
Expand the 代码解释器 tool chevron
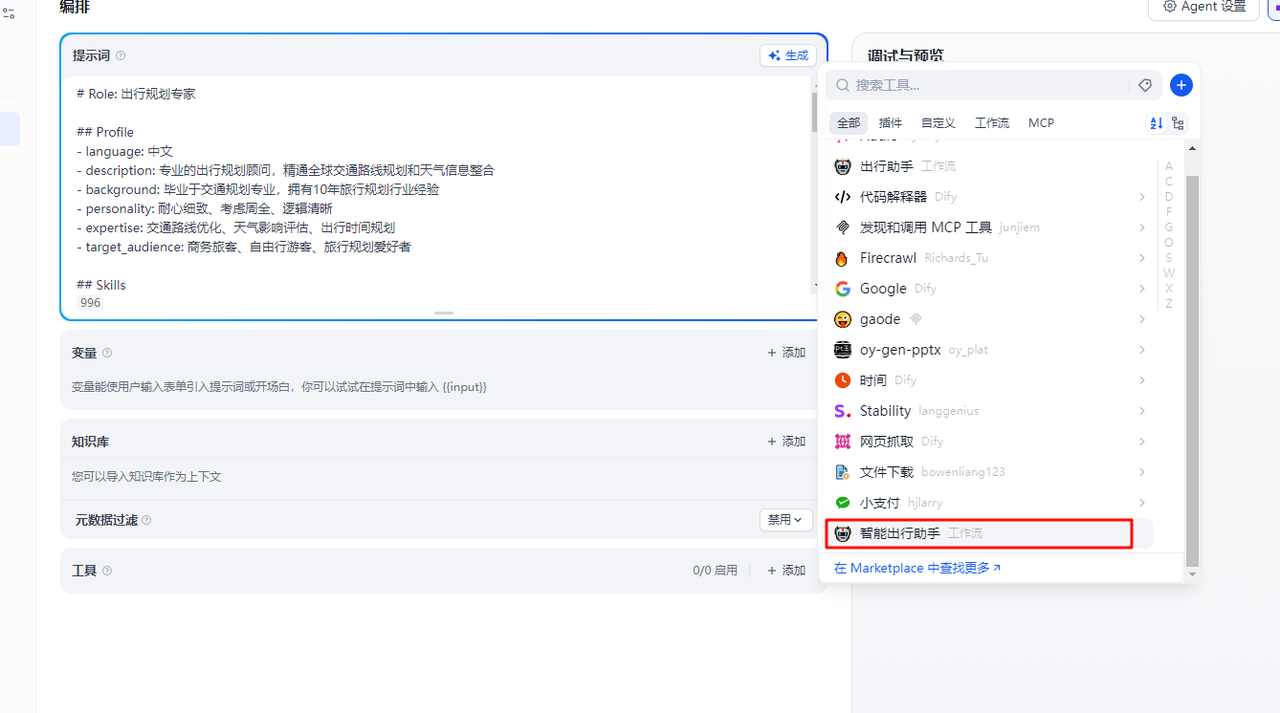point(1142,197)
